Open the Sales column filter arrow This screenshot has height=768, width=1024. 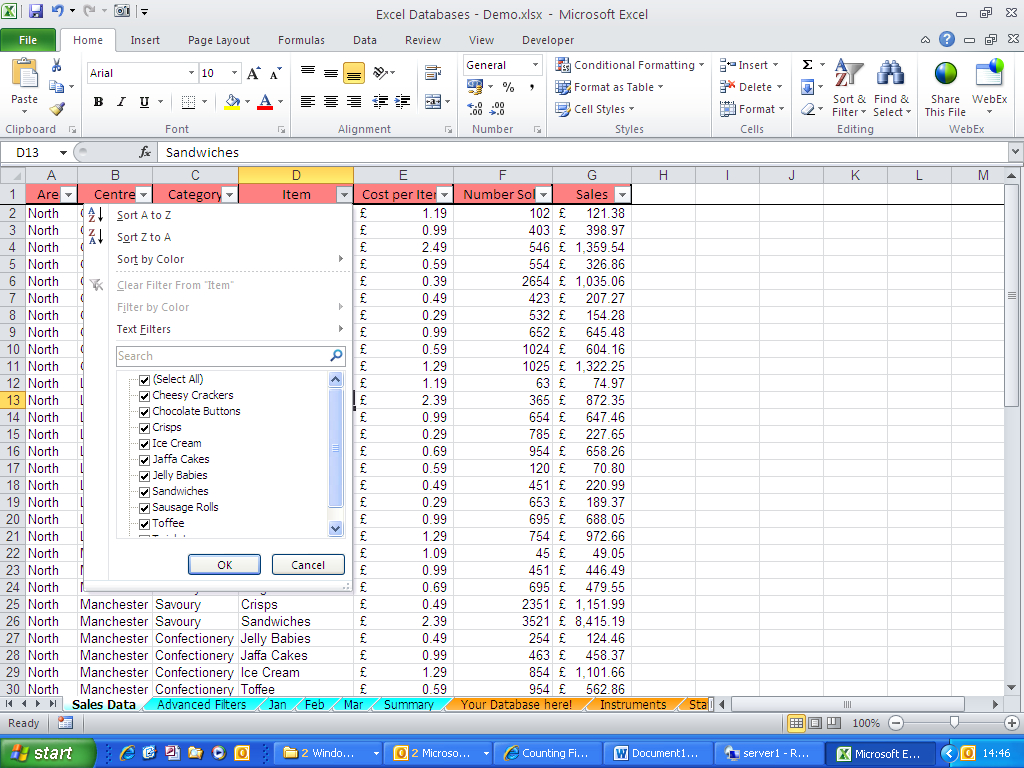point(622,195)
